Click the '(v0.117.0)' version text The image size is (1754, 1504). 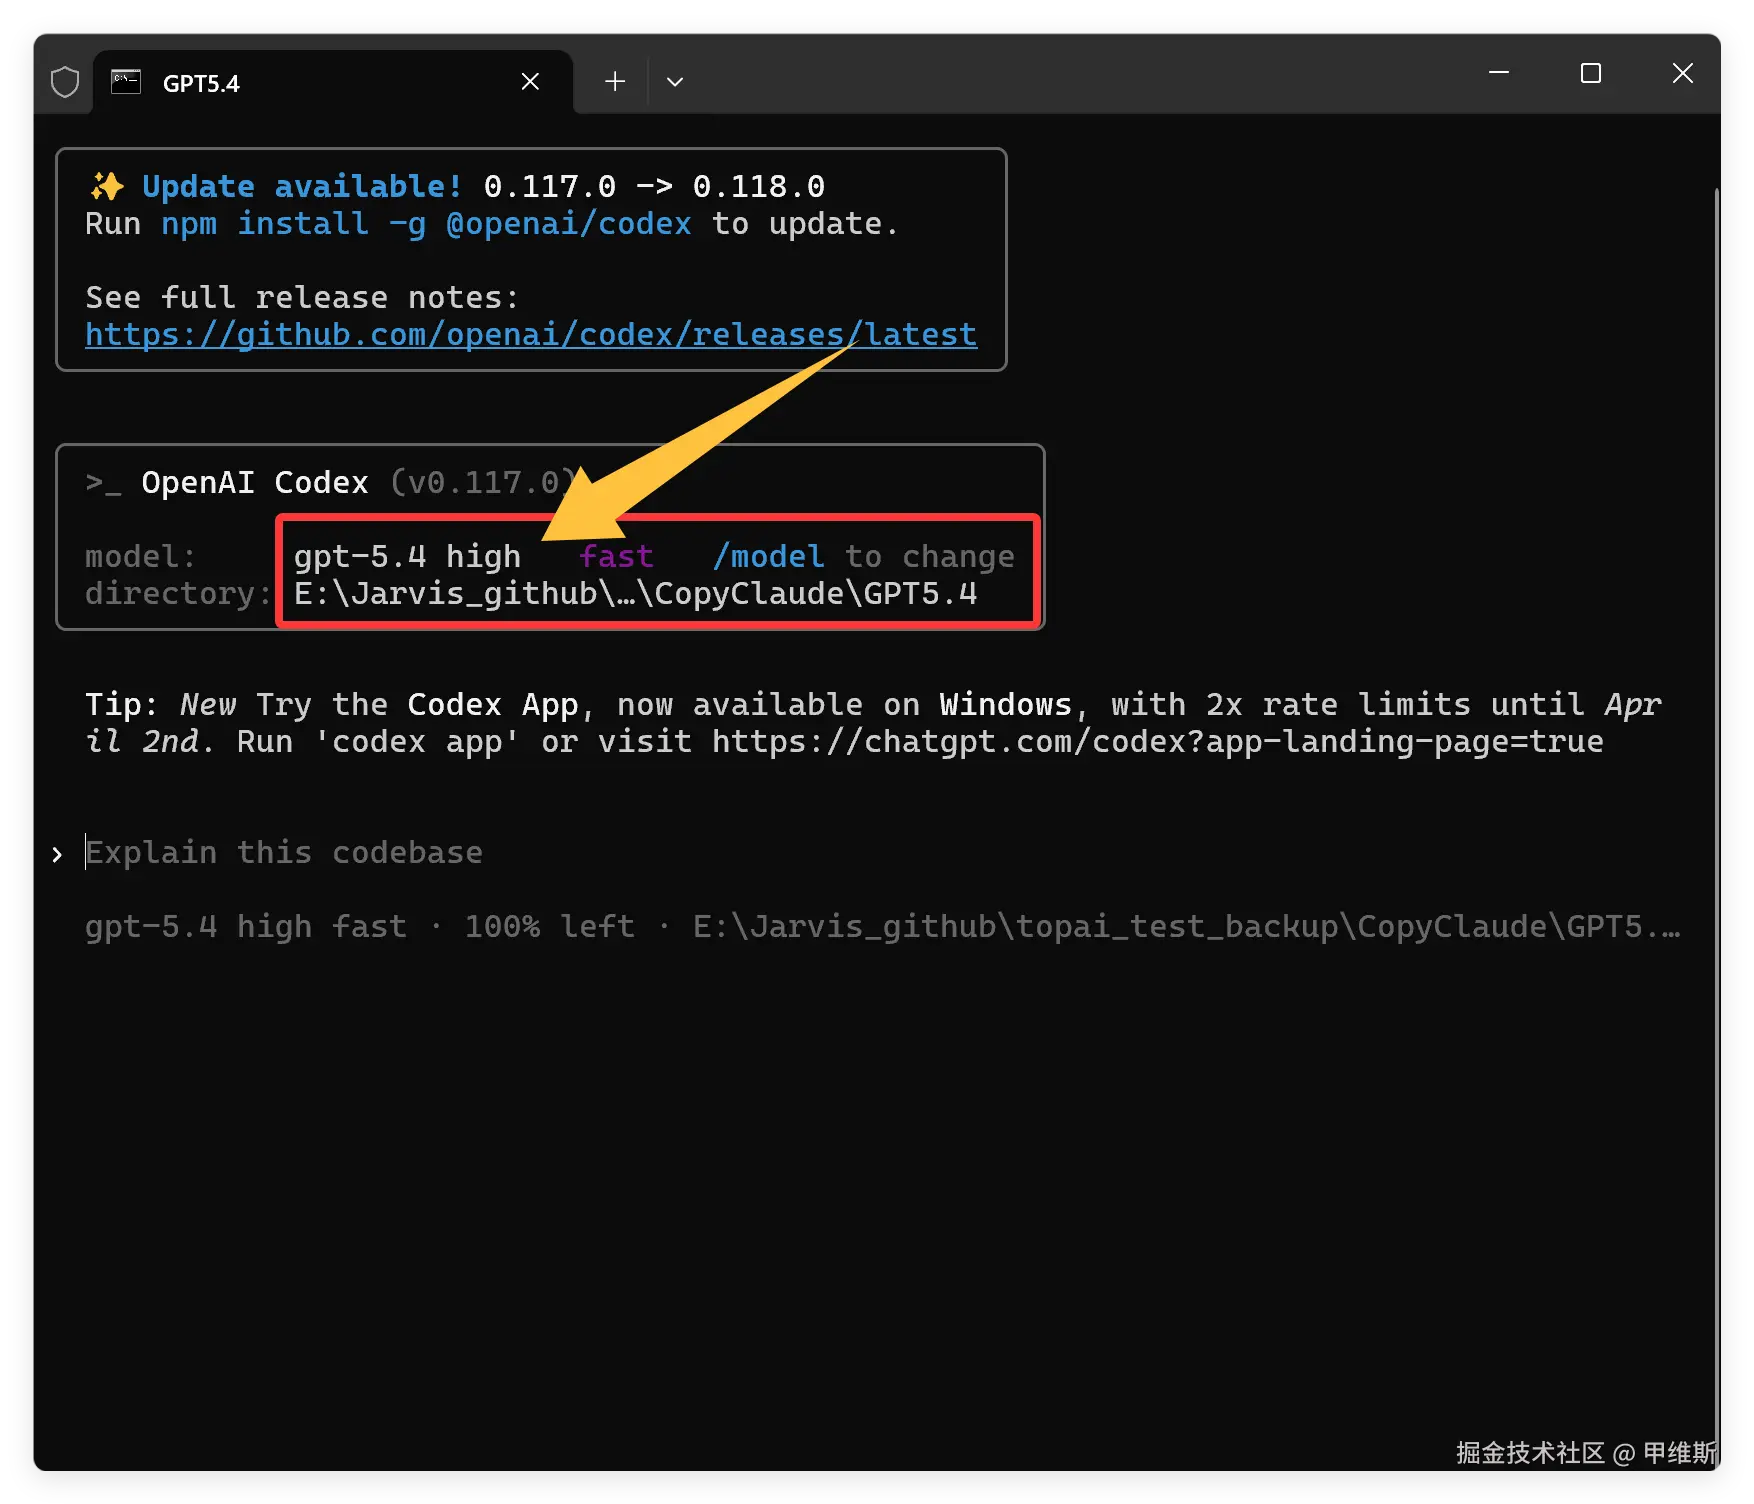coord(483,483)
